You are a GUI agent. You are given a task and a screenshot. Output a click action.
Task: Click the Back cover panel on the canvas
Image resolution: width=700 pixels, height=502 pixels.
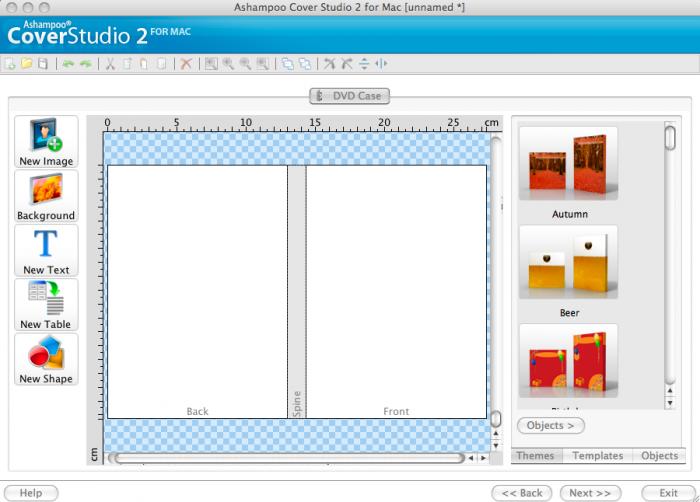[197, 292]
